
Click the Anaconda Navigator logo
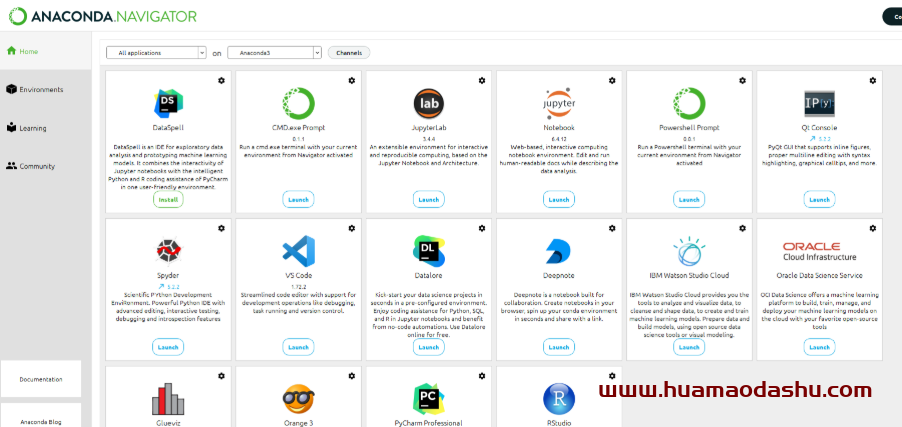[x=102, y=16]
